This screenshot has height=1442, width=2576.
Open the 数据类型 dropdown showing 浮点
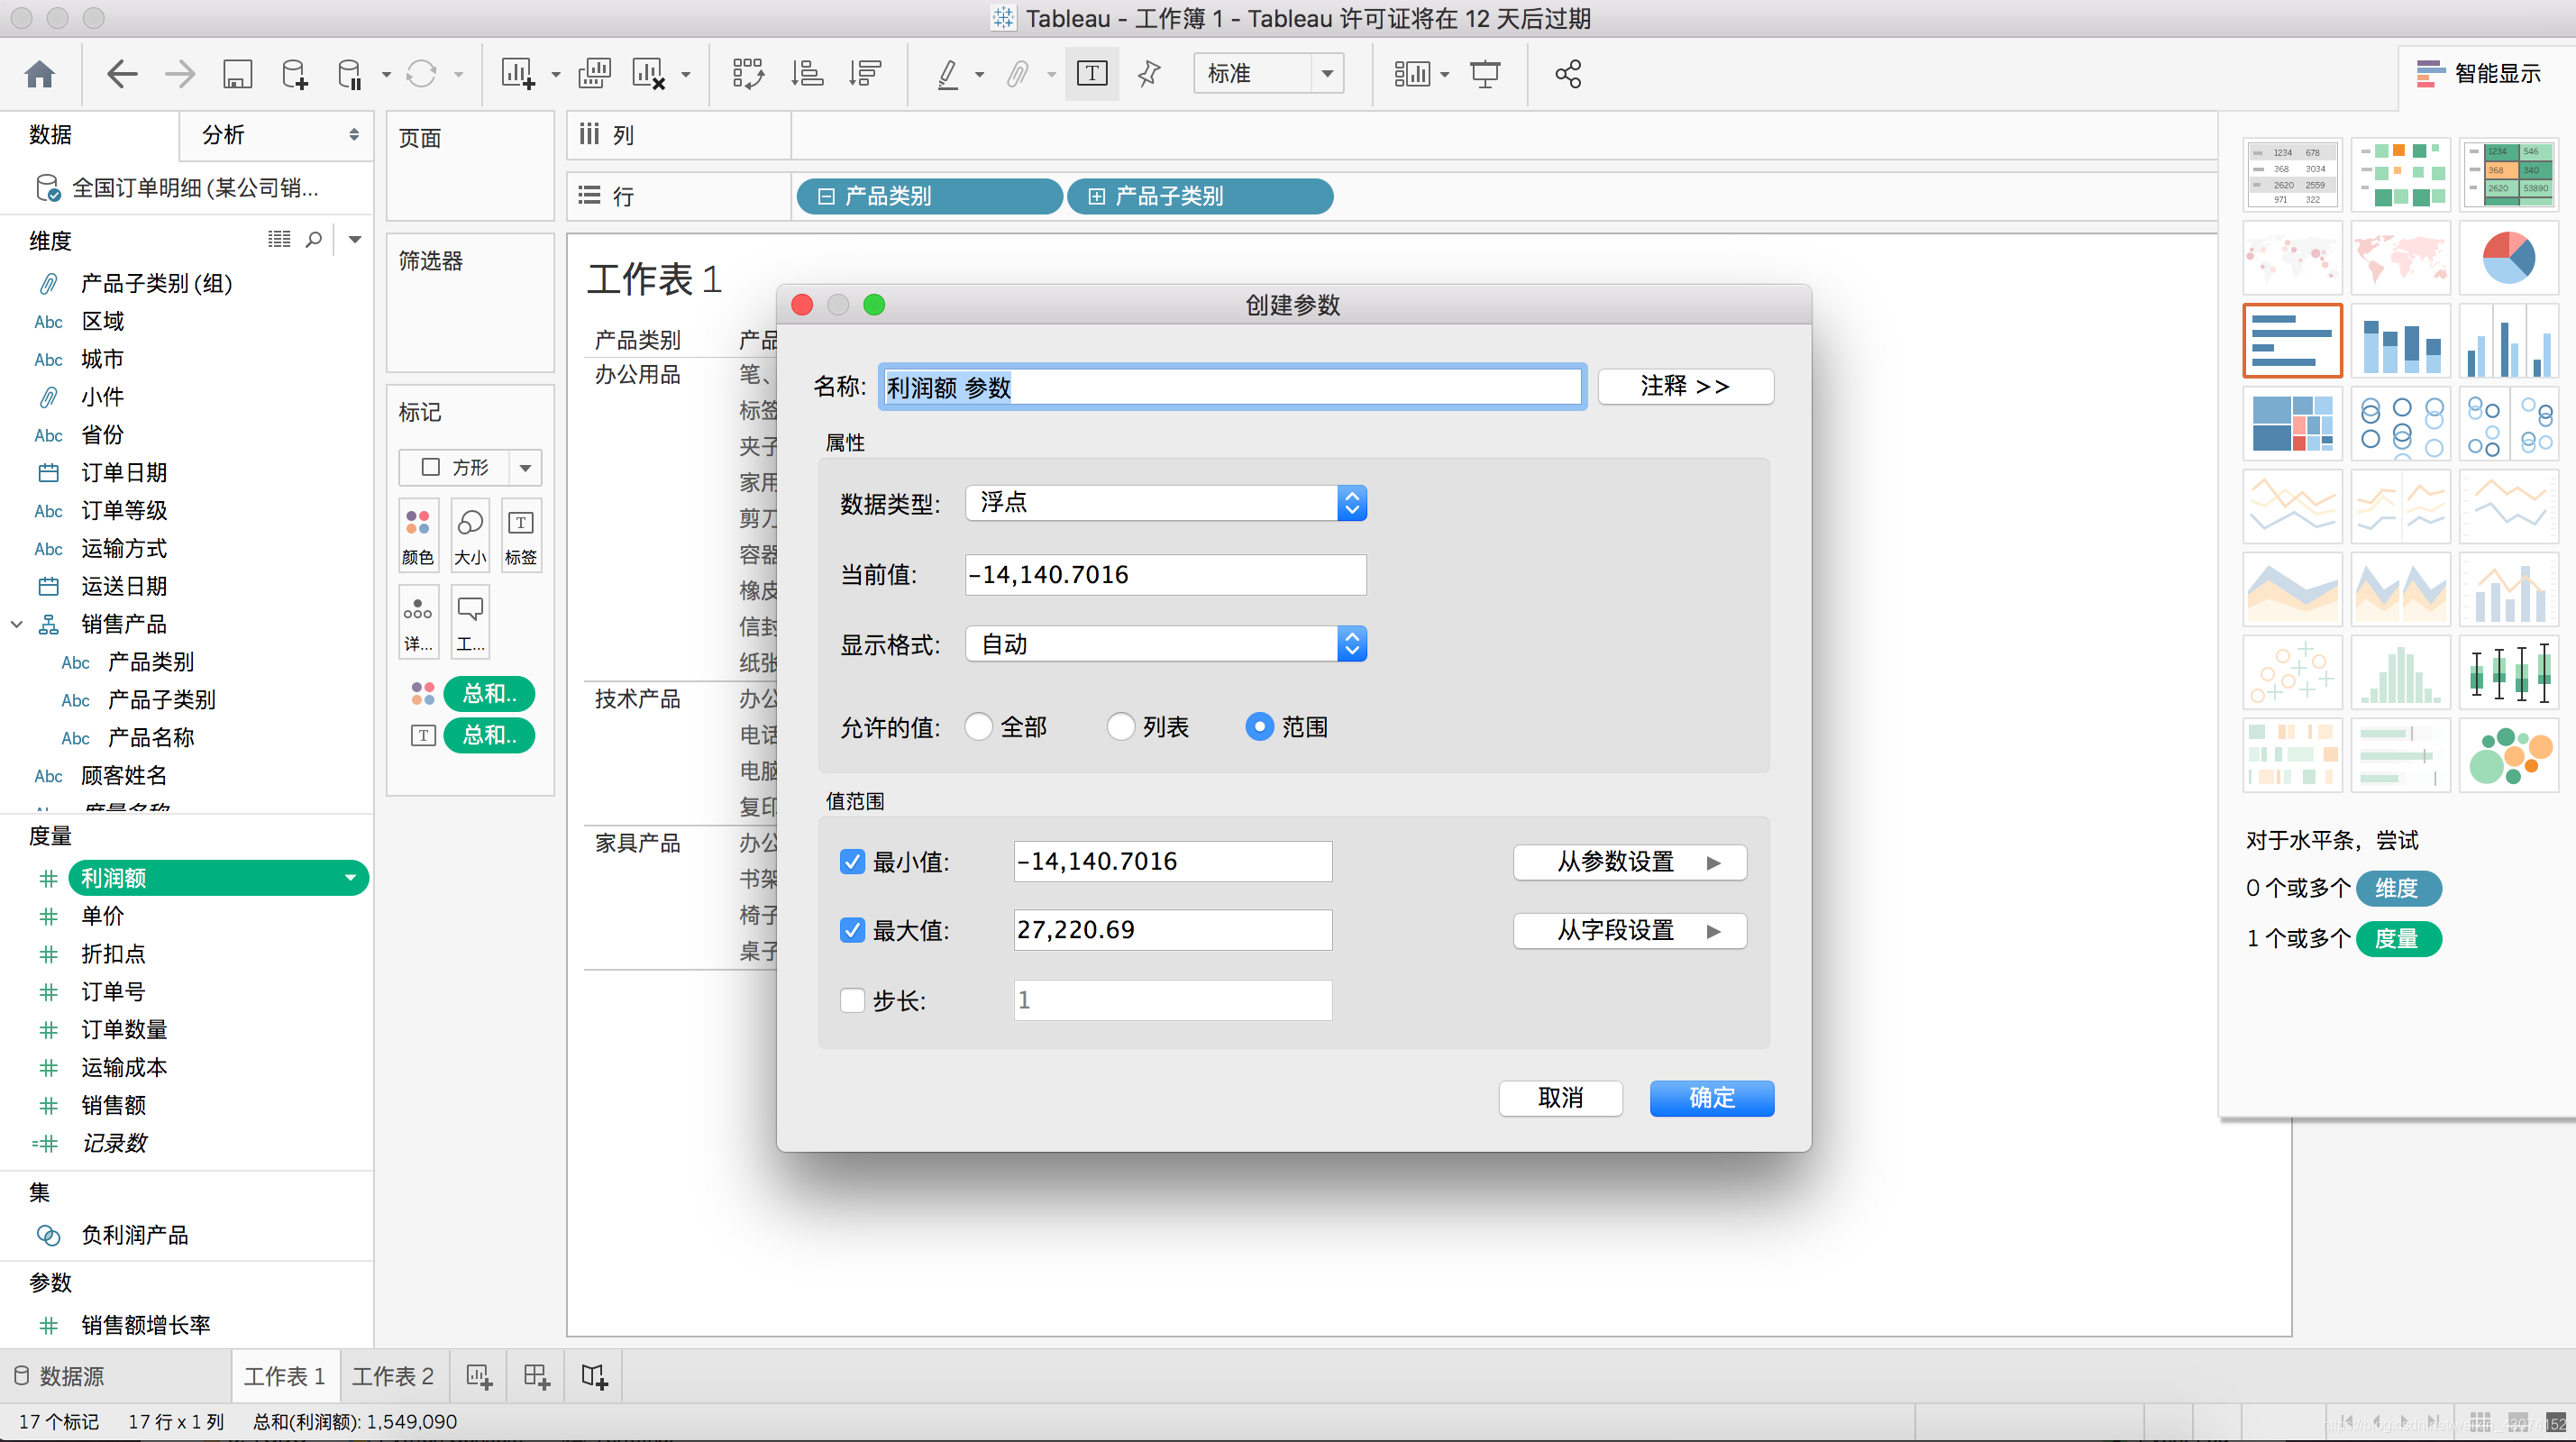1166,503
